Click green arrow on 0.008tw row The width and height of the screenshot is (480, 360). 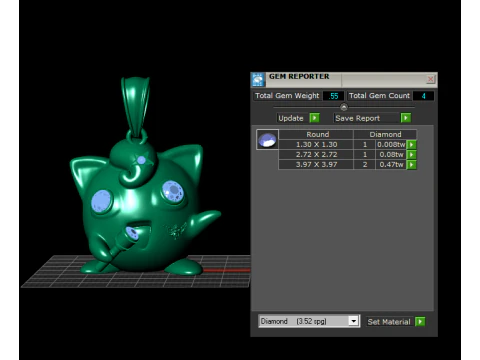(411, 145)
